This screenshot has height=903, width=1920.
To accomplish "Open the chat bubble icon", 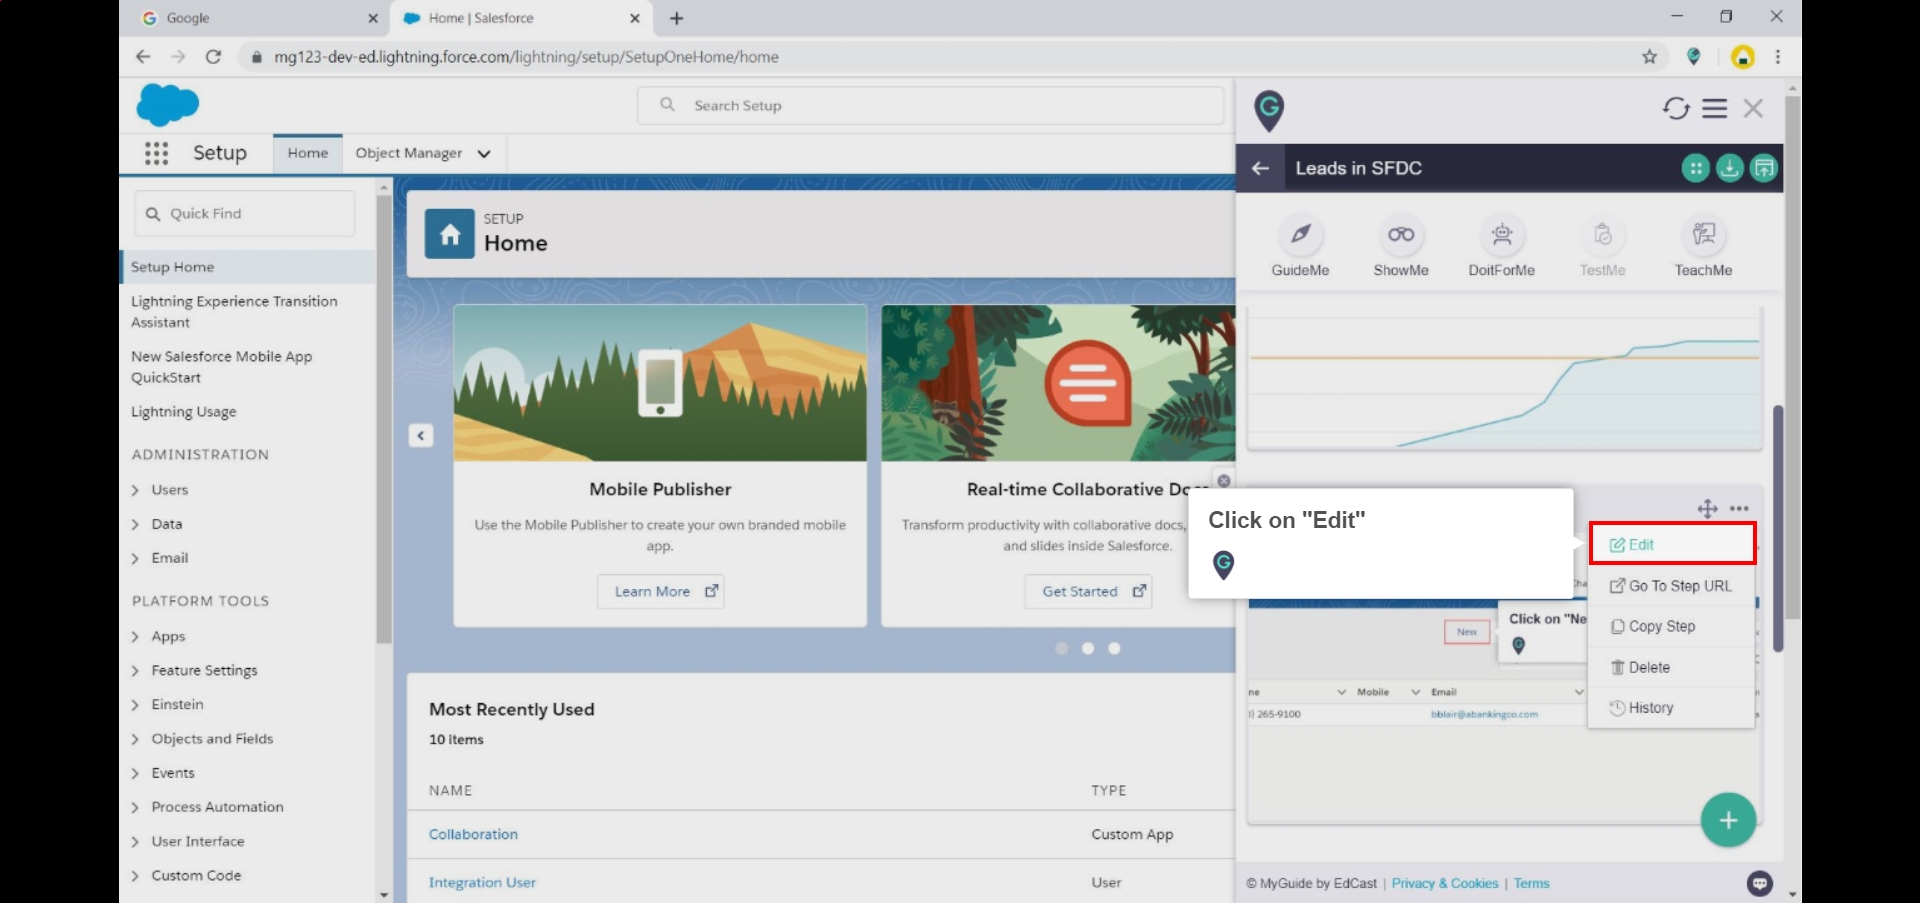I will [1760, 883].
